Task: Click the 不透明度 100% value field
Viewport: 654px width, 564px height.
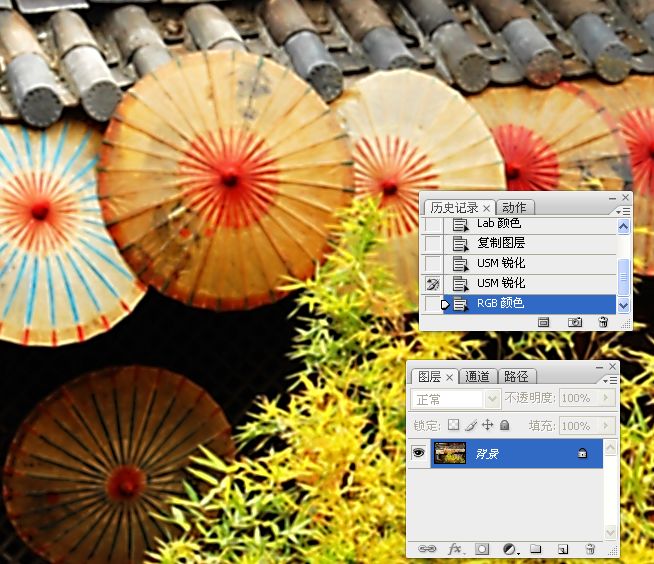Action: click(580, 398)
